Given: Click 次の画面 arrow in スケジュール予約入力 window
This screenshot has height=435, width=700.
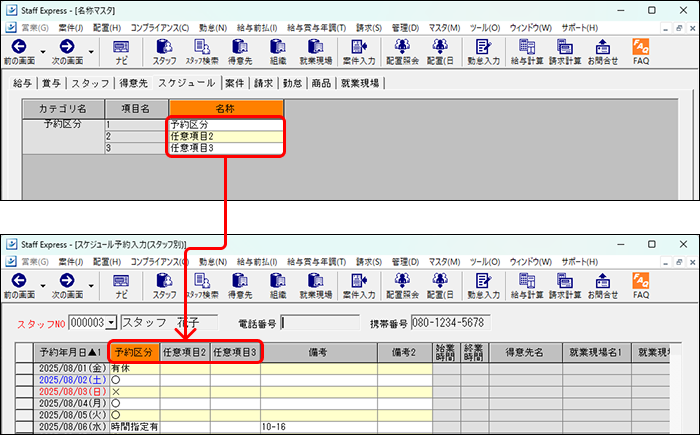Looking at the screenshot, I should tap(67, 280).
